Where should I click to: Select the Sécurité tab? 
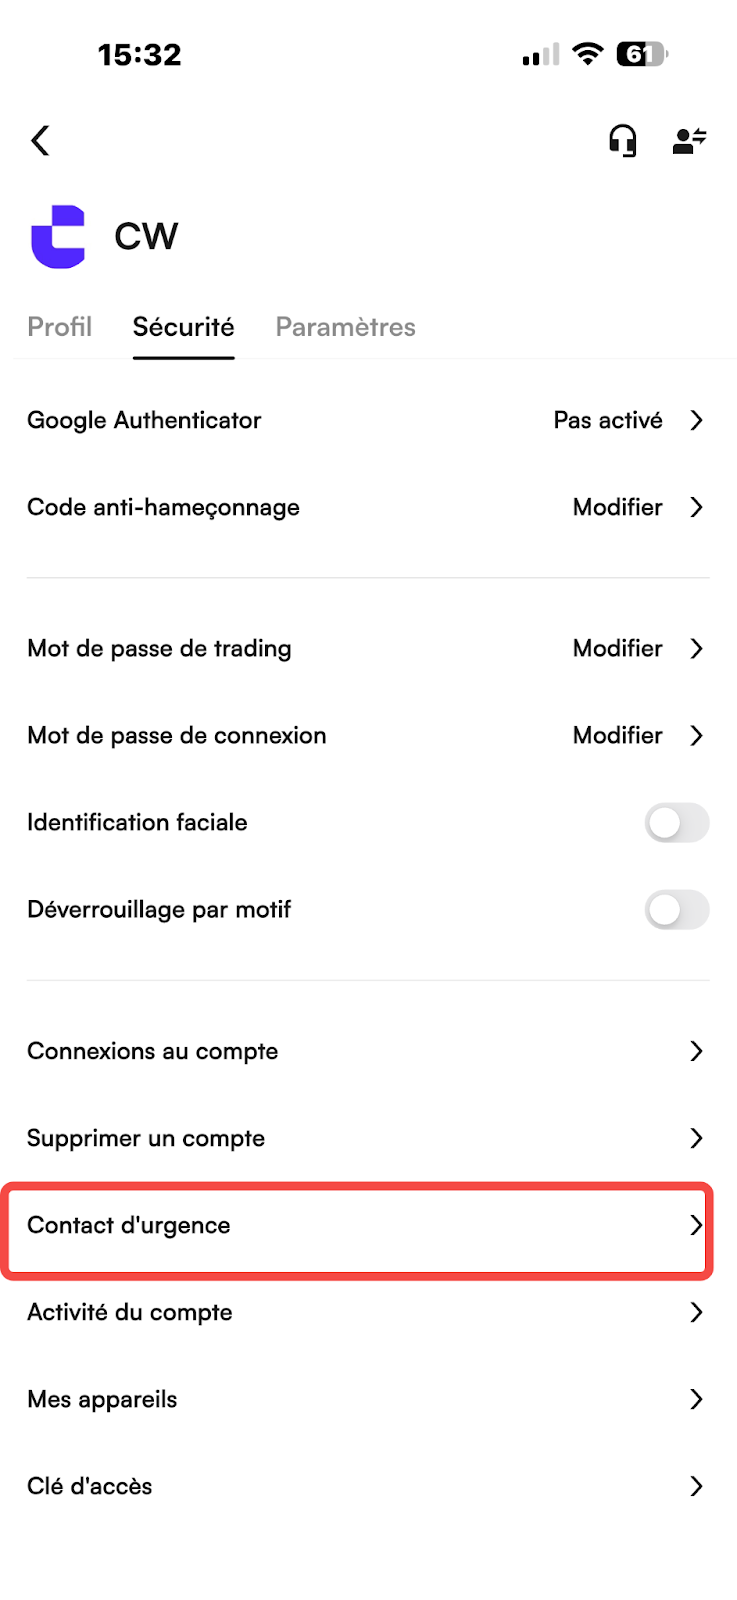pos(184,327)
